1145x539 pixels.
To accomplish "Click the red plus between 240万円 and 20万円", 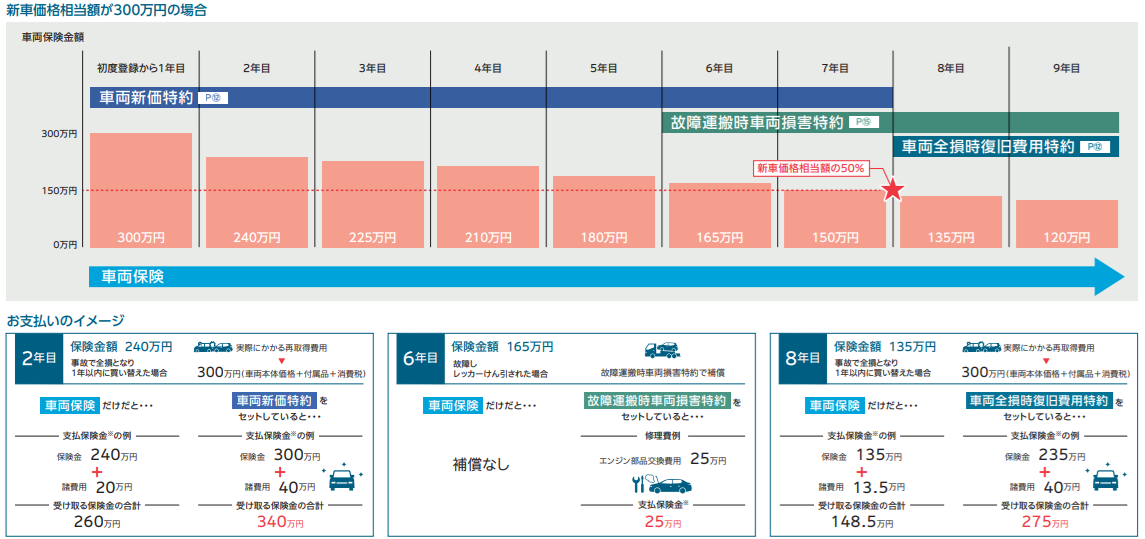I will pos(97,471).
